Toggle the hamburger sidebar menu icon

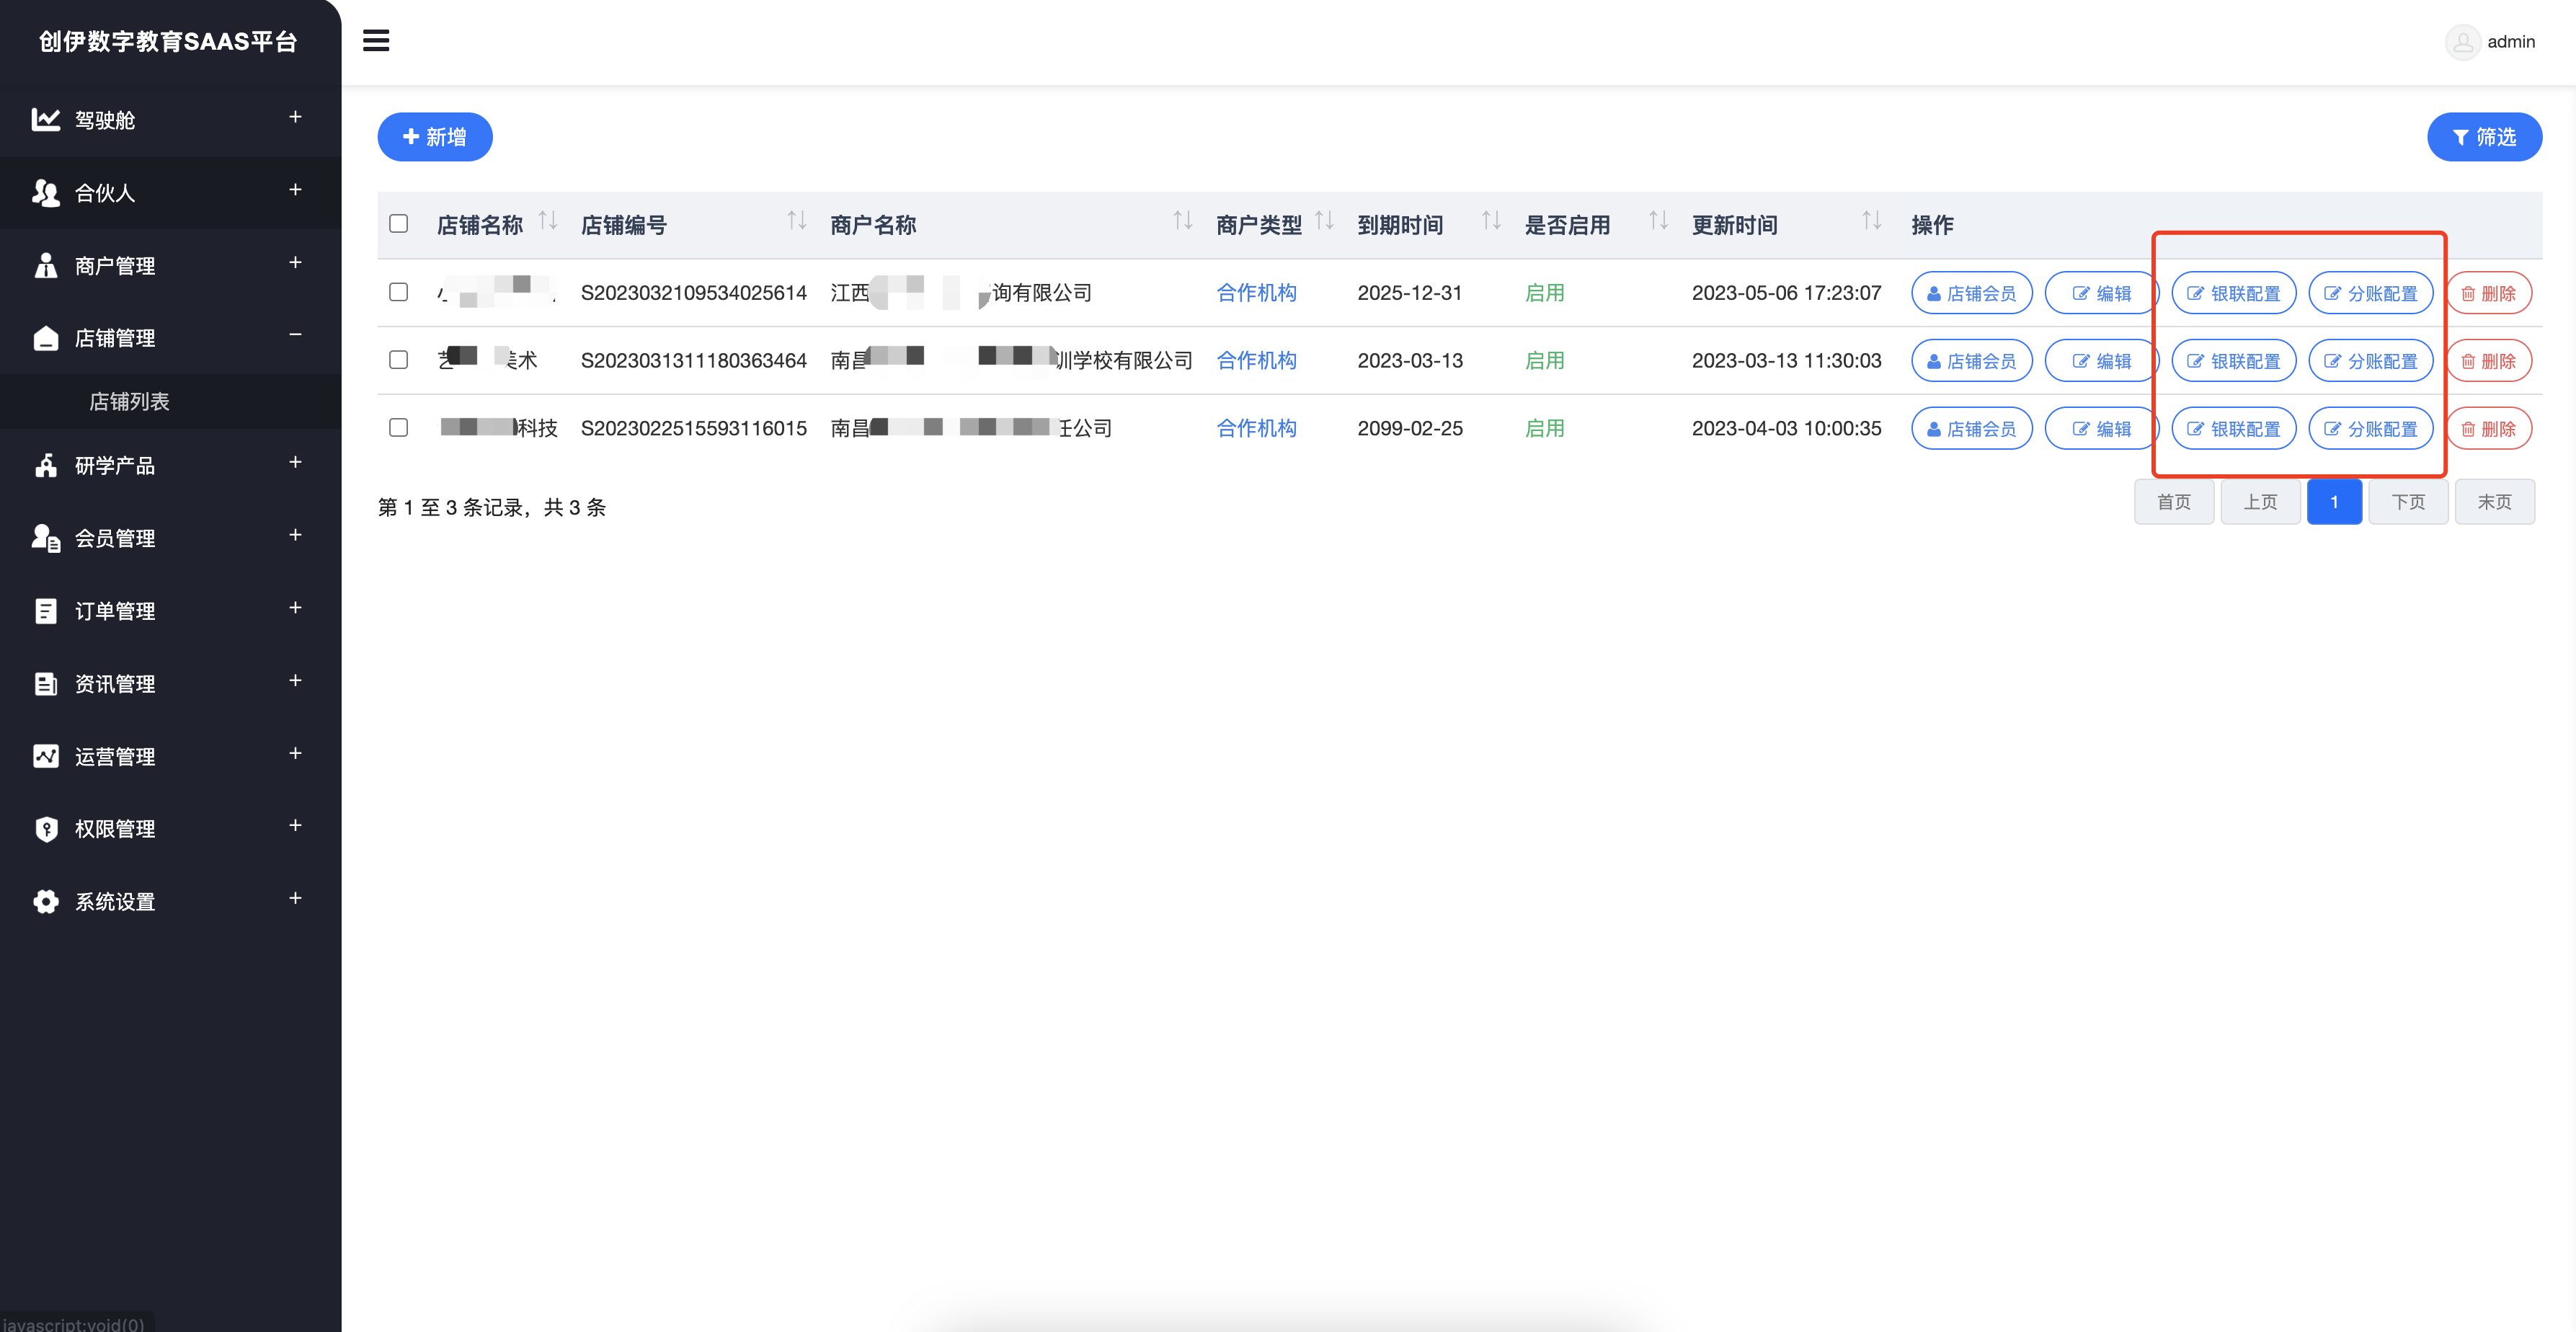(376, 41)
